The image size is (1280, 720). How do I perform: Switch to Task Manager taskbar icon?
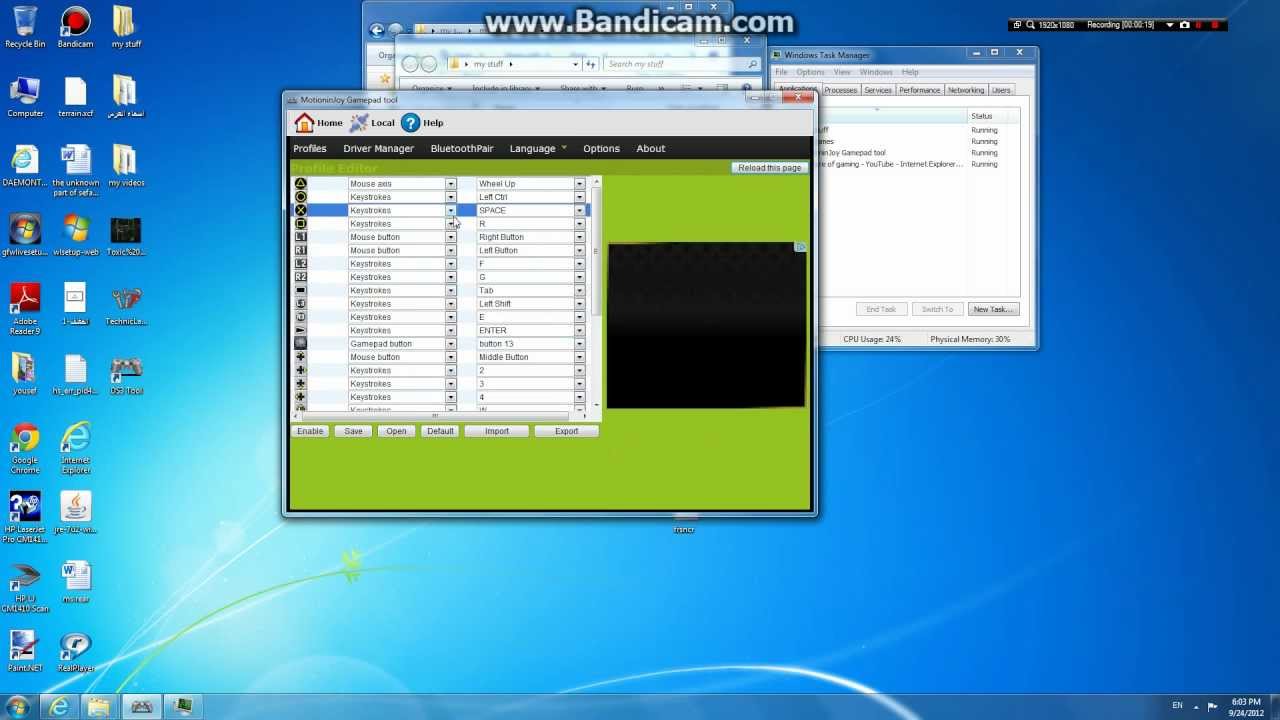coord(183,707)
